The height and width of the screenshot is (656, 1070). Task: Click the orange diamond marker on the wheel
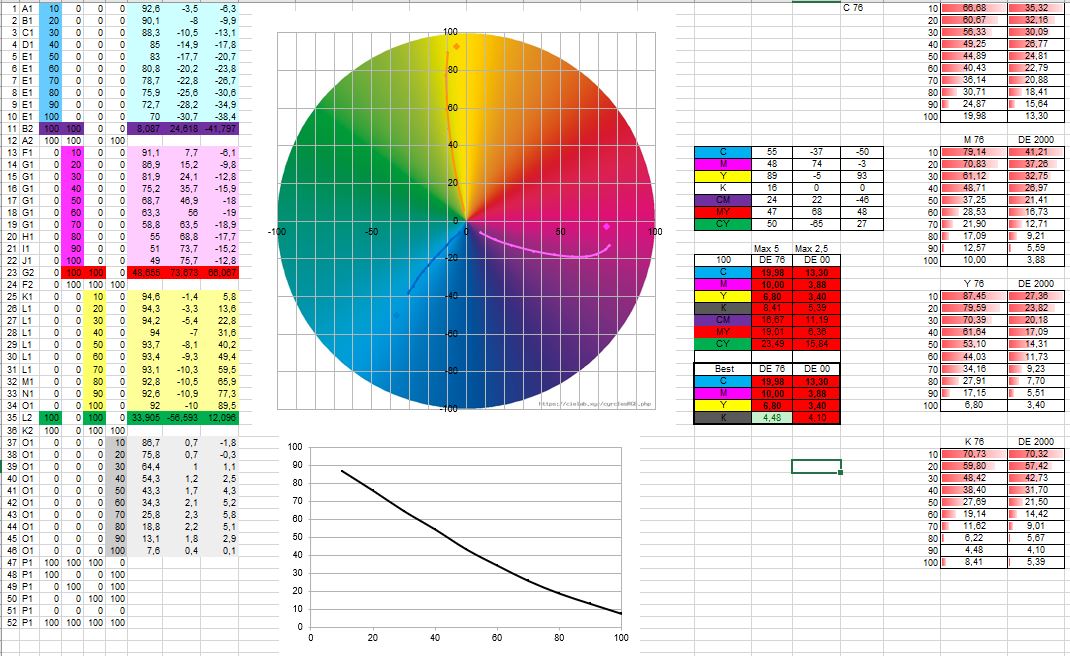(457, 47)
